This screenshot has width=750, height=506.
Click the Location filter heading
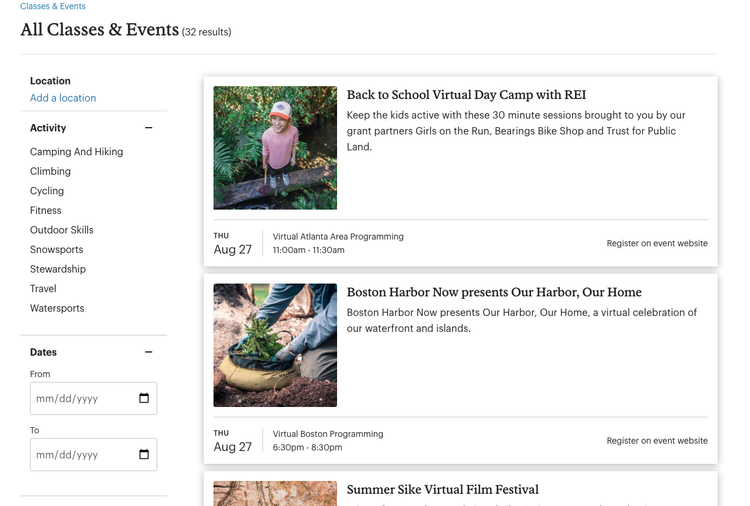click(x=50, y=81)
